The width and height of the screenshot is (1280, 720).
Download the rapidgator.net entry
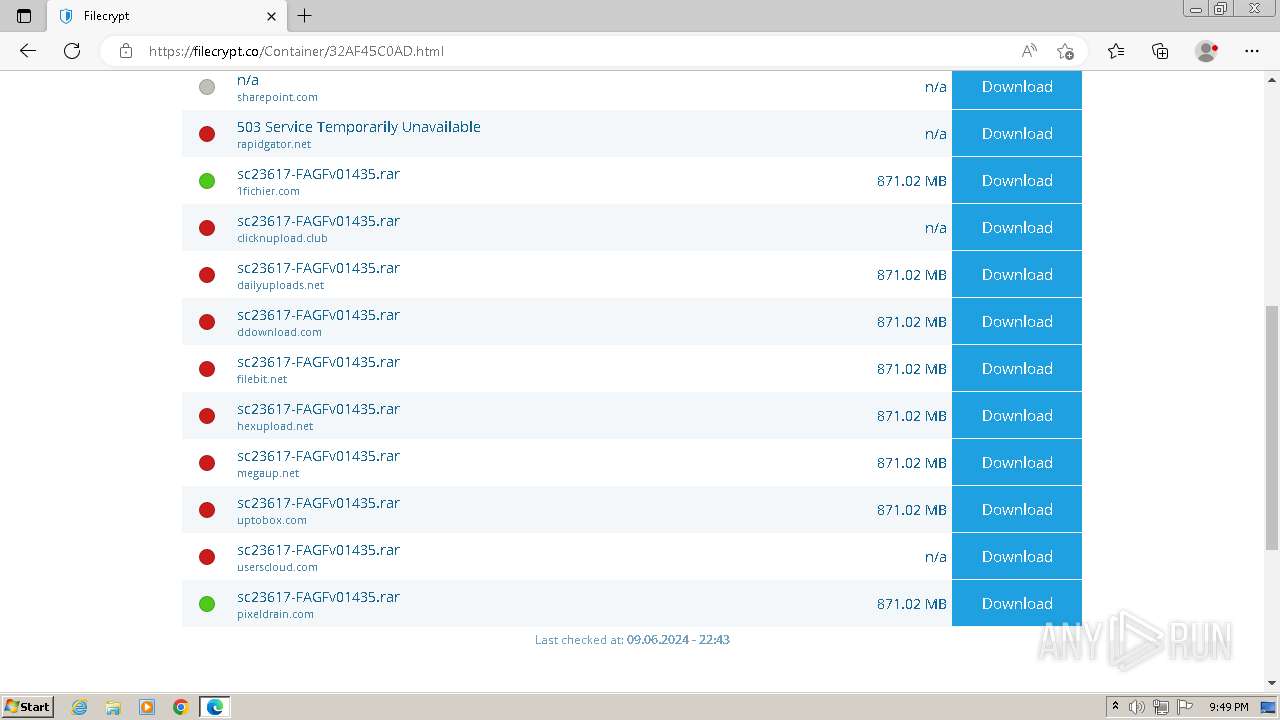[x=1017, y=133]
